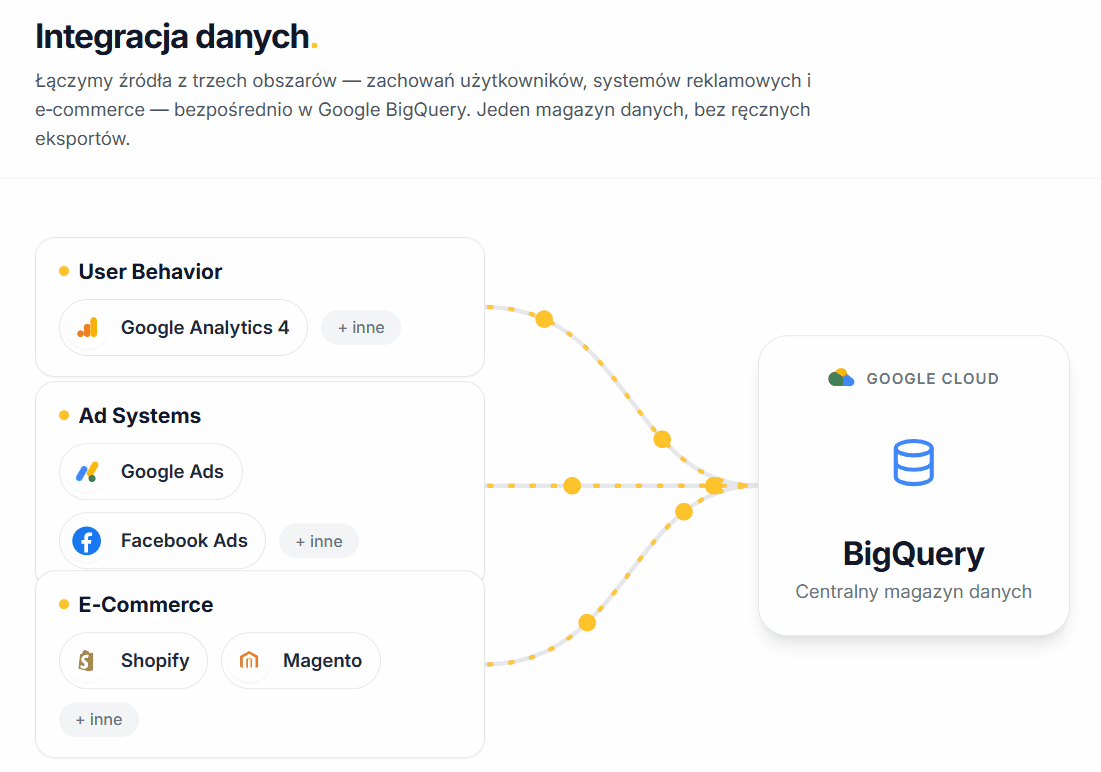Open '+ inne' beside Facebook Ads
1101x772 pixels.
coord(319,541)
